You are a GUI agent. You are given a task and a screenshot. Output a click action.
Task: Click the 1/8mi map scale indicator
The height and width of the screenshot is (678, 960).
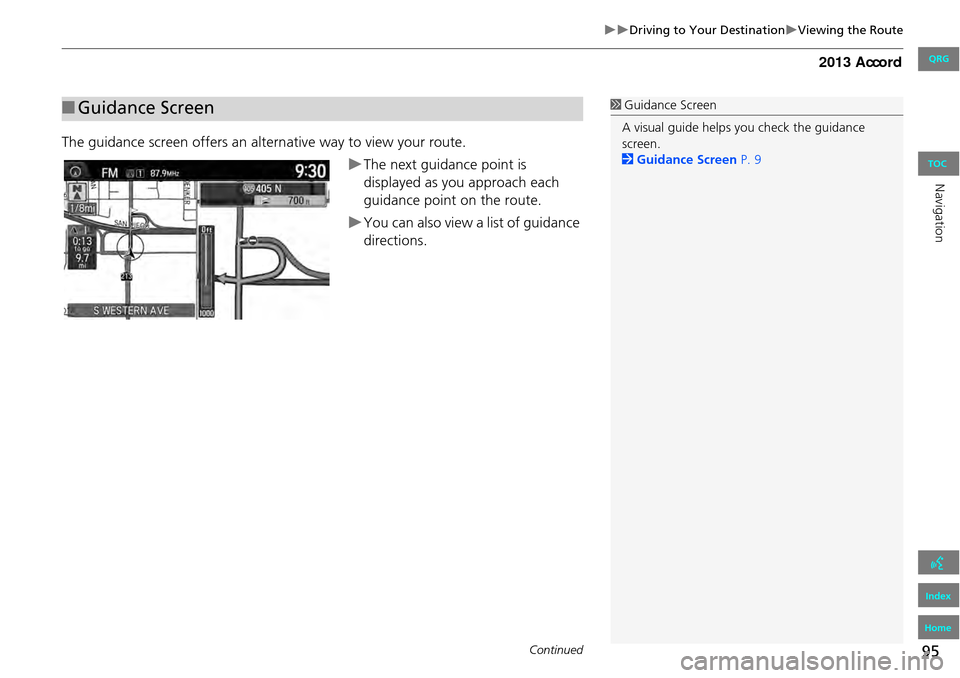coord(82,208)
